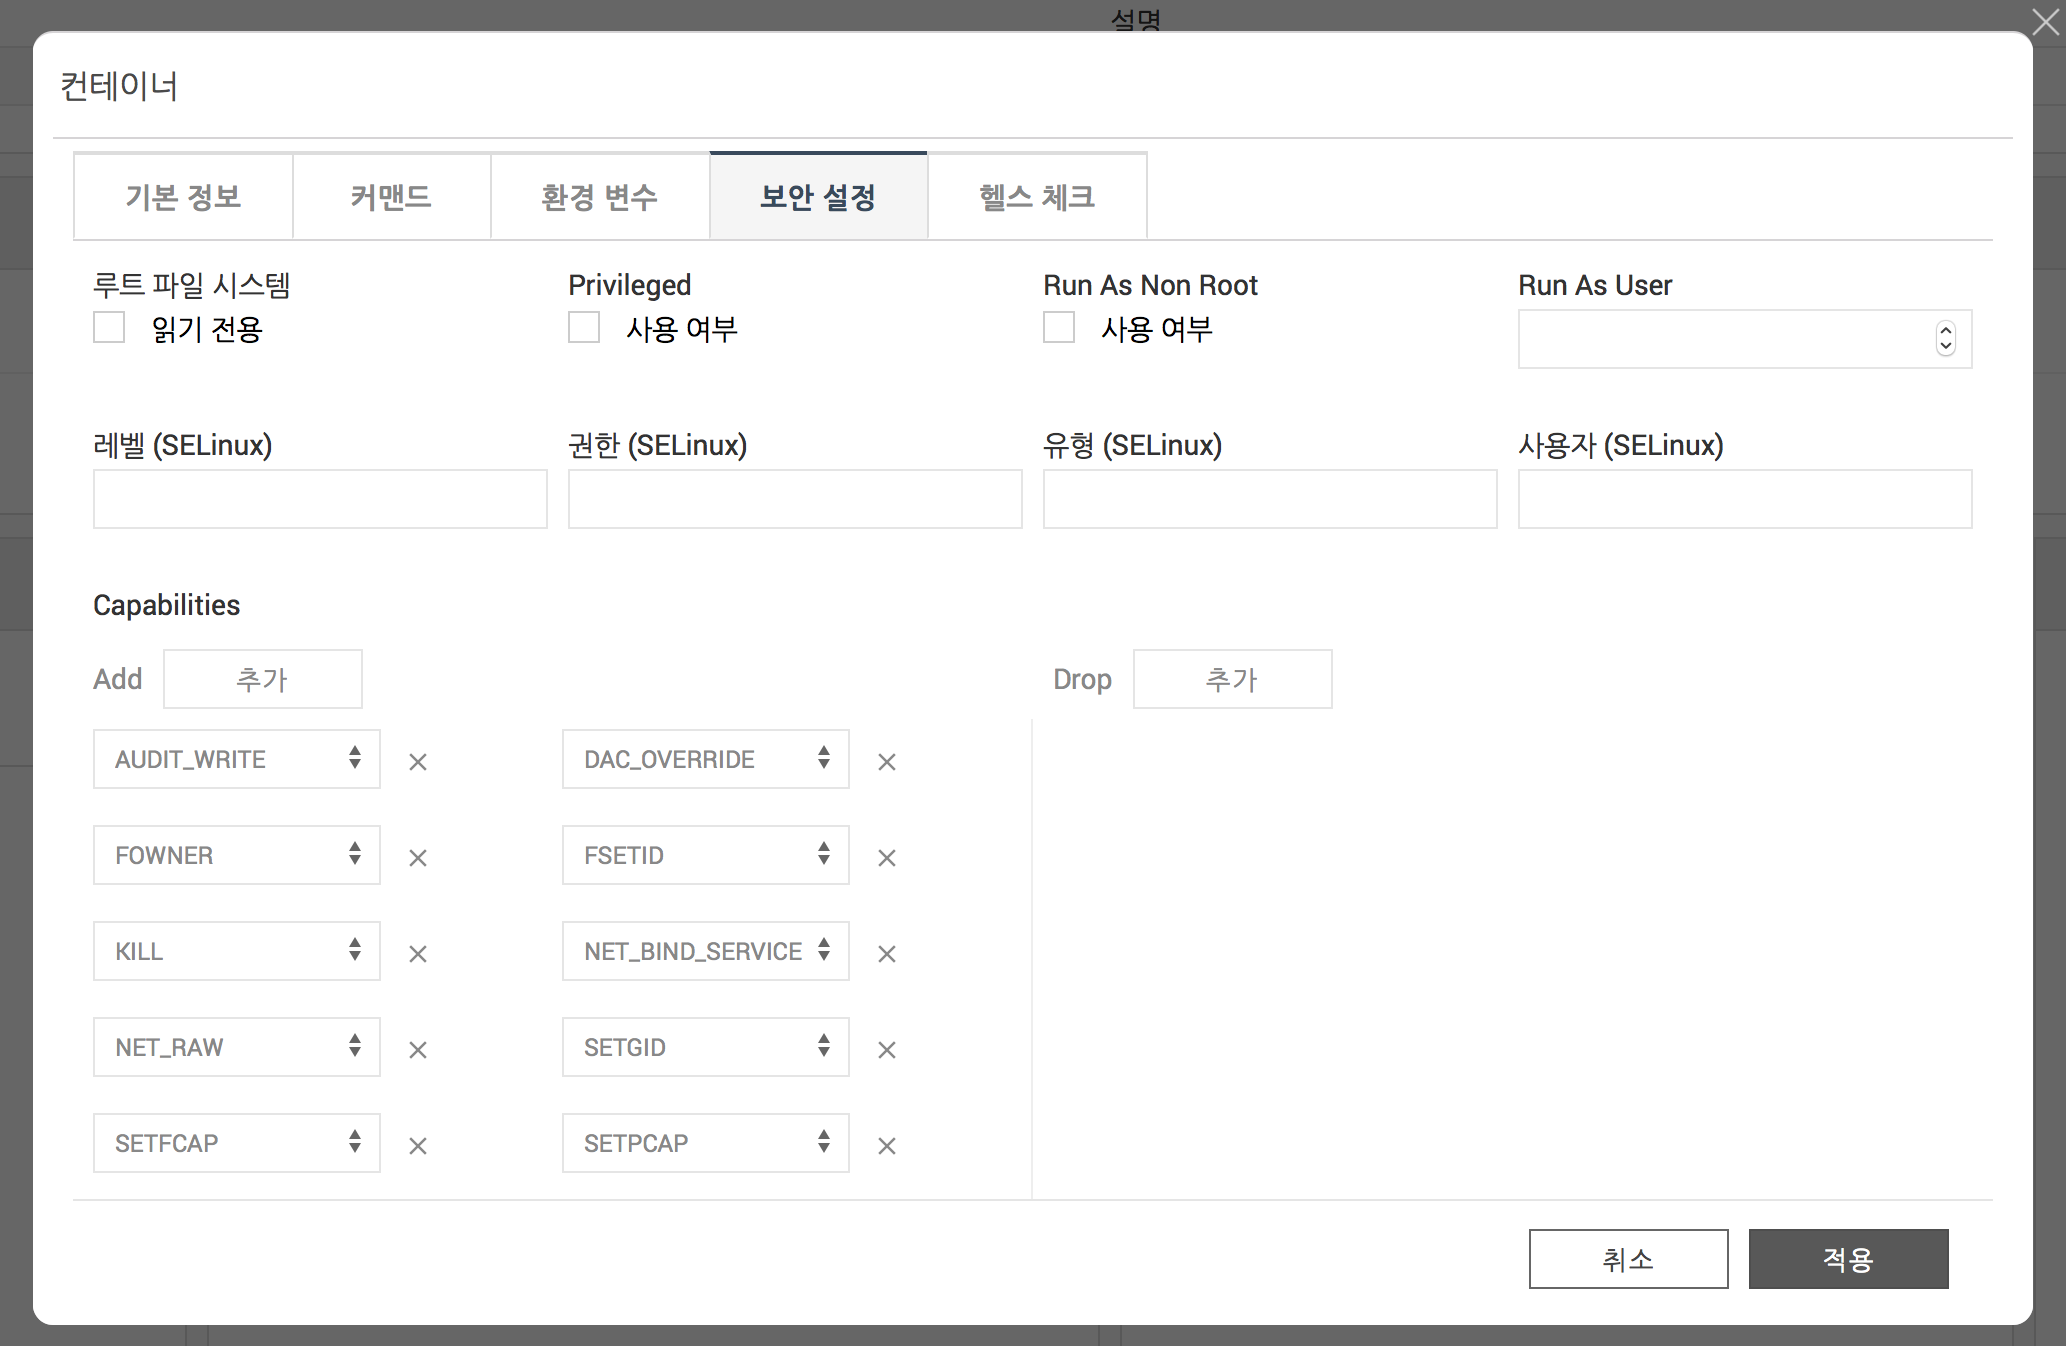Switch to the 헬스 체크 tab

pos(1037,197)
